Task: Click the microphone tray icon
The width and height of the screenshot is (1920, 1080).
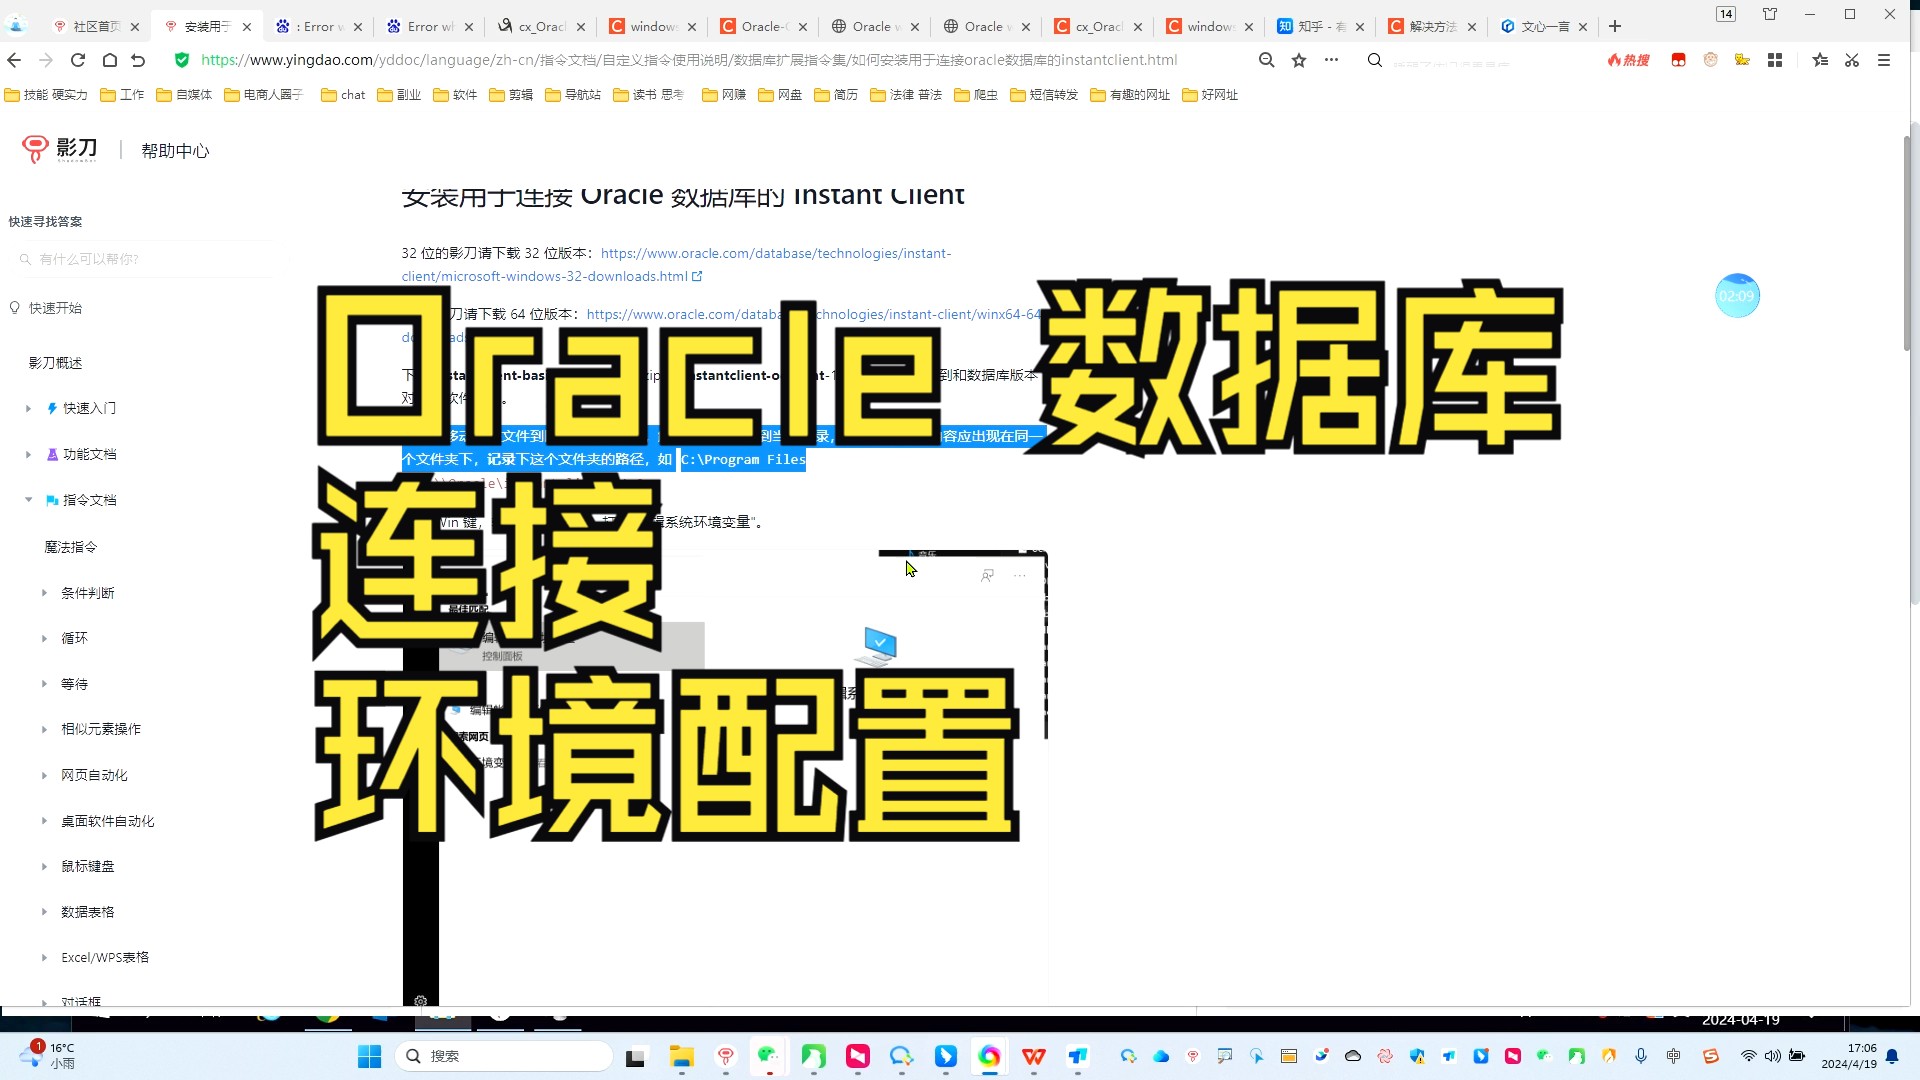Action: [x=1641, y=1056]
